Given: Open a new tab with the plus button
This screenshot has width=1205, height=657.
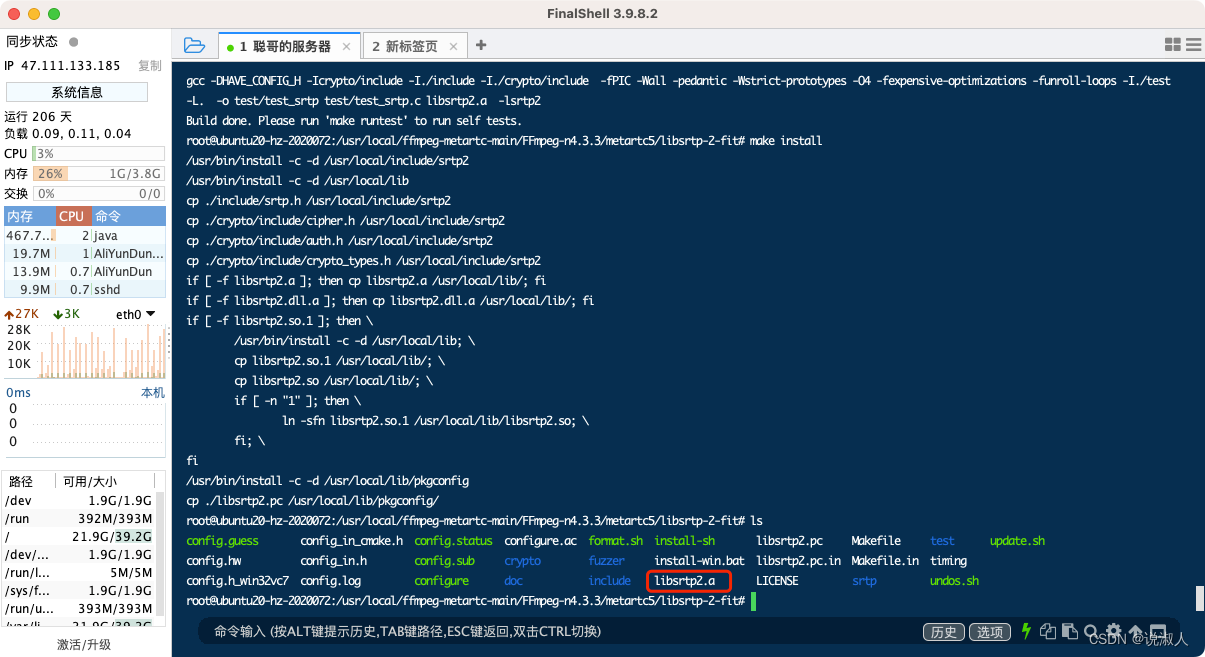Looking at the screenshot, I should 480,45.
